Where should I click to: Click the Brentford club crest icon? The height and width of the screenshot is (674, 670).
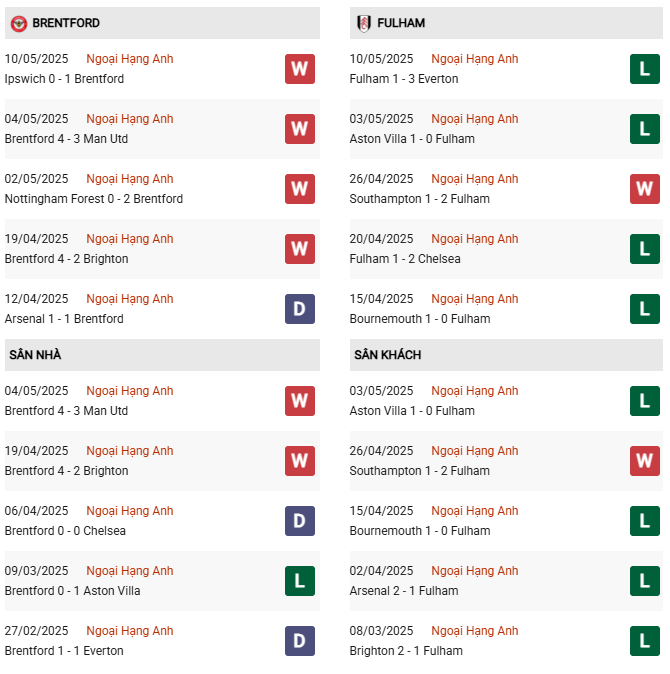click(18, 23)
